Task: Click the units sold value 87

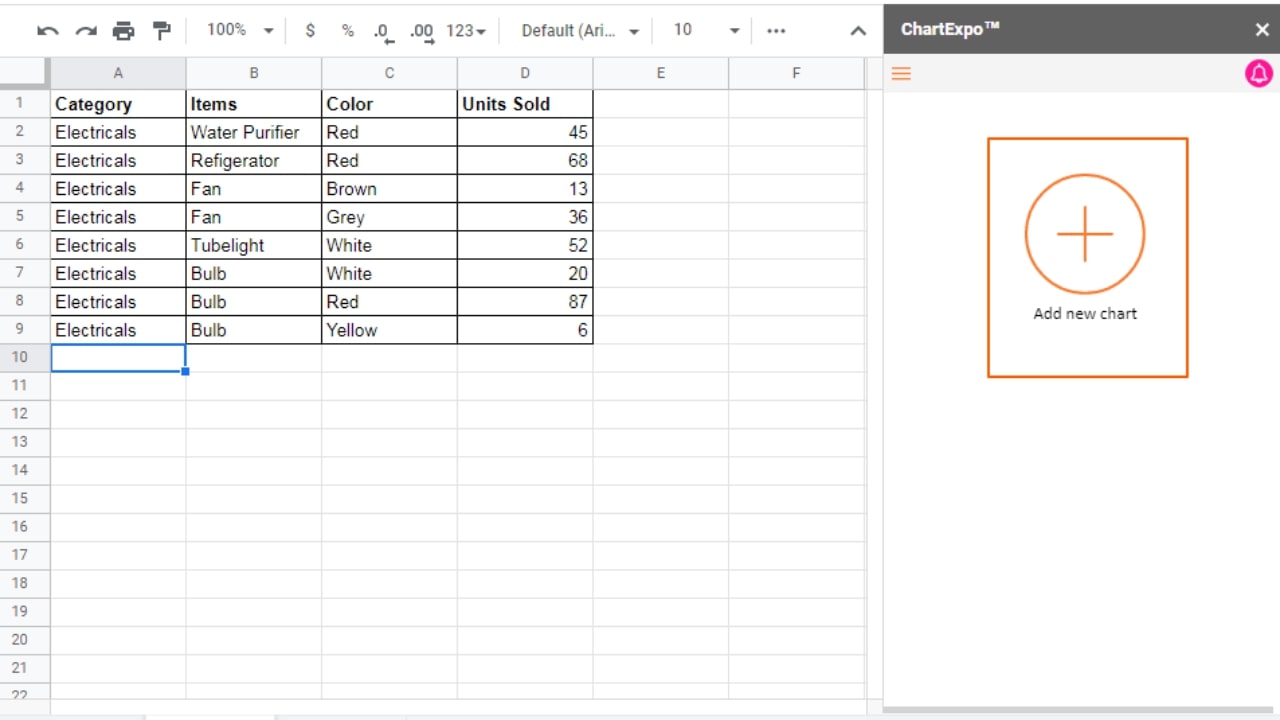Action: point(525,302)
